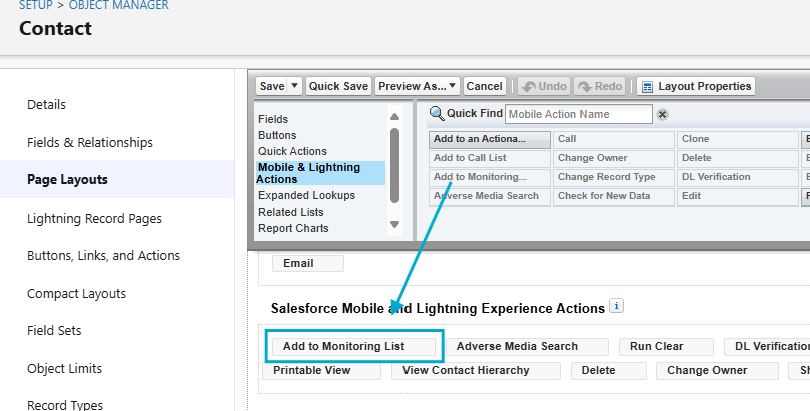Open Lightning Record Pages in sidebar
Image resolution: width=810 pixels, height=411 pixels.
click(94, 218)
